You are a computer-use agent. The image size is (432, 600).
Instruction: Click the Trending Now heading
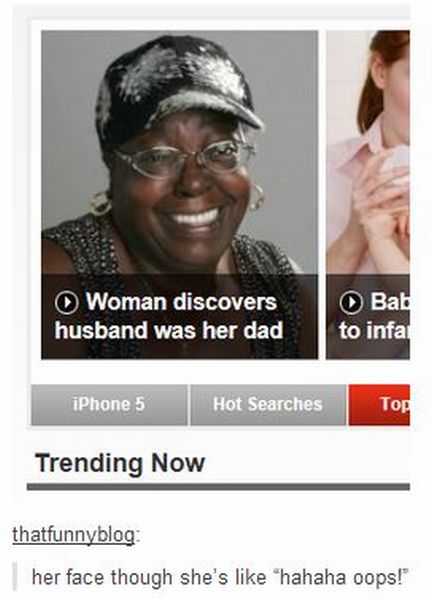point(120,463)
